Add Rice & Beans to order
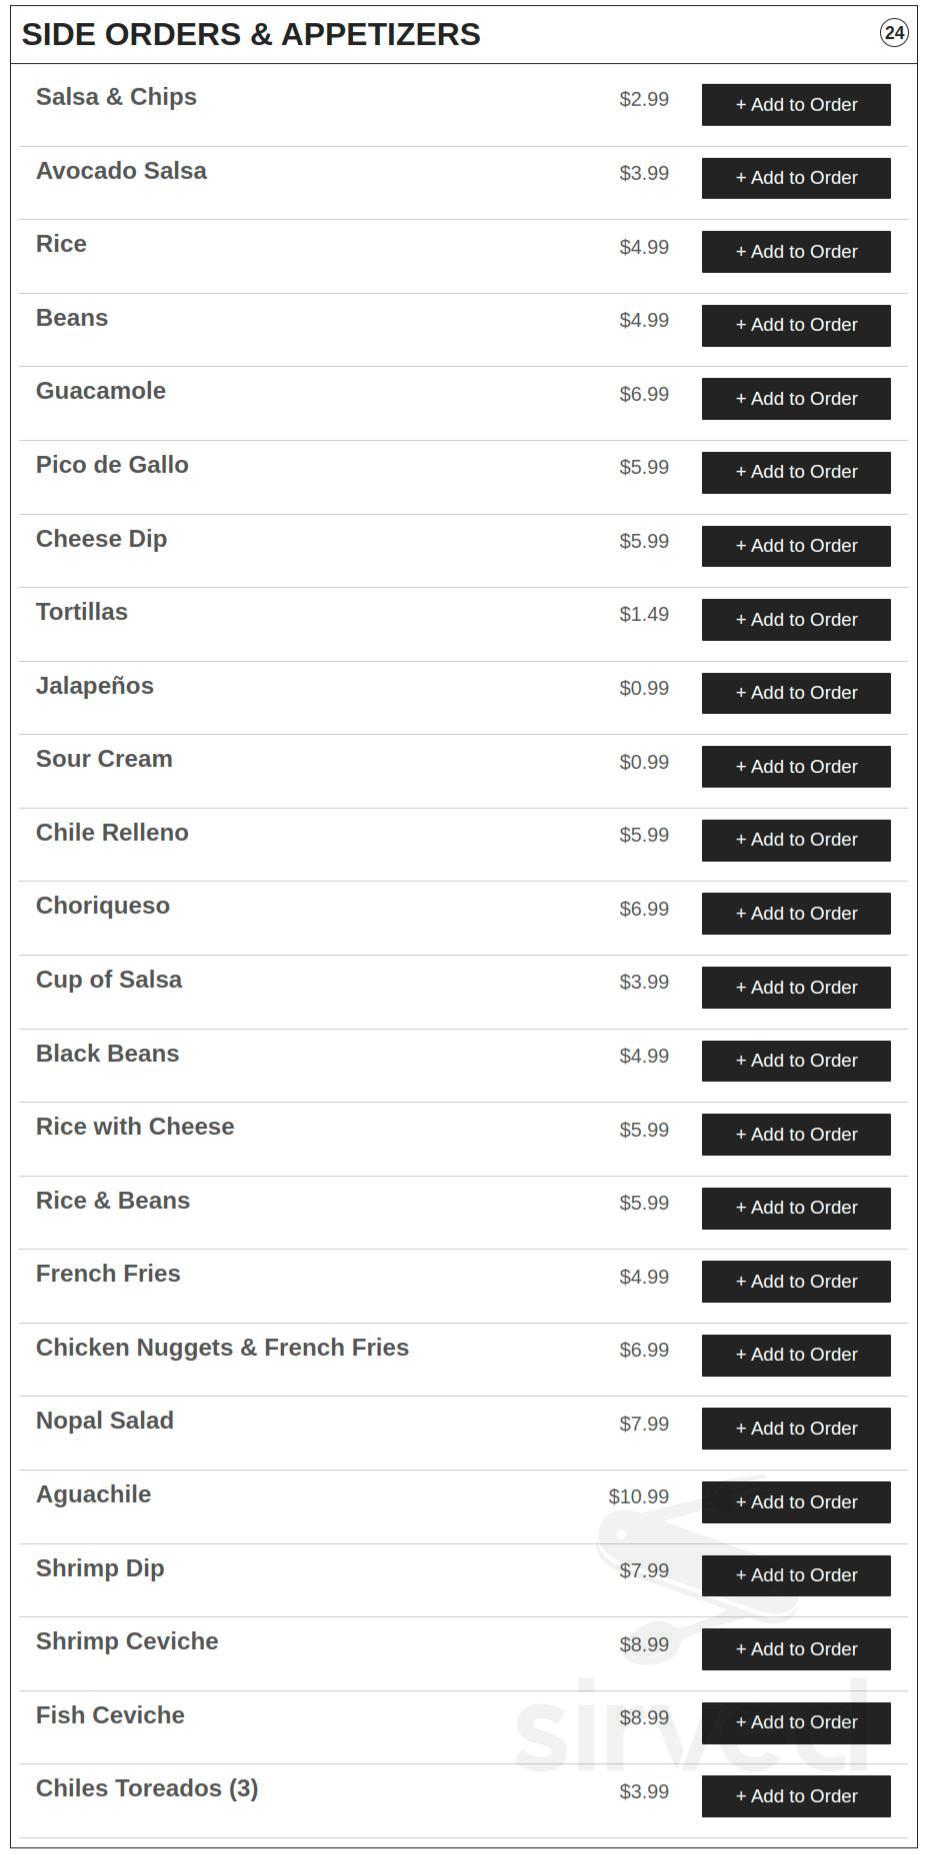 (x=795, y=1207)
